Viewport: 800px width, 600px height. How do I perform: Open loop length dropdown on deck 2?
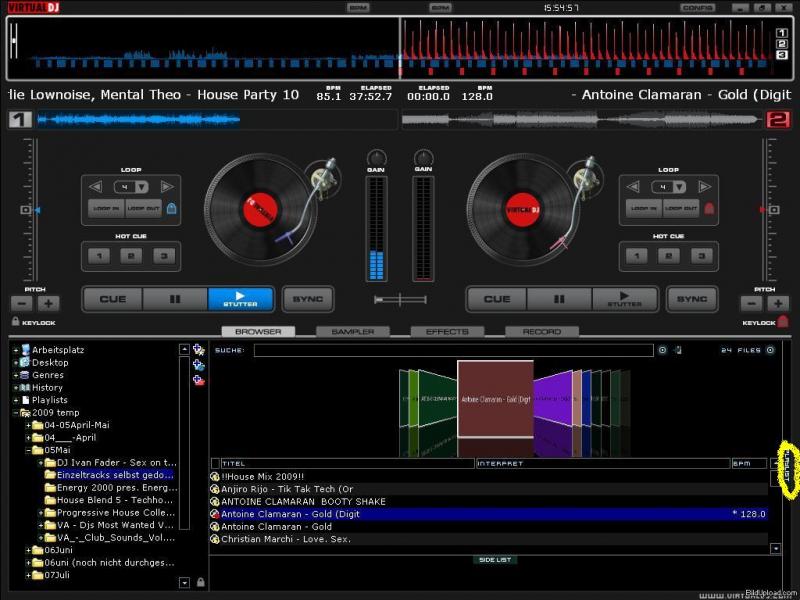[680, 187]
